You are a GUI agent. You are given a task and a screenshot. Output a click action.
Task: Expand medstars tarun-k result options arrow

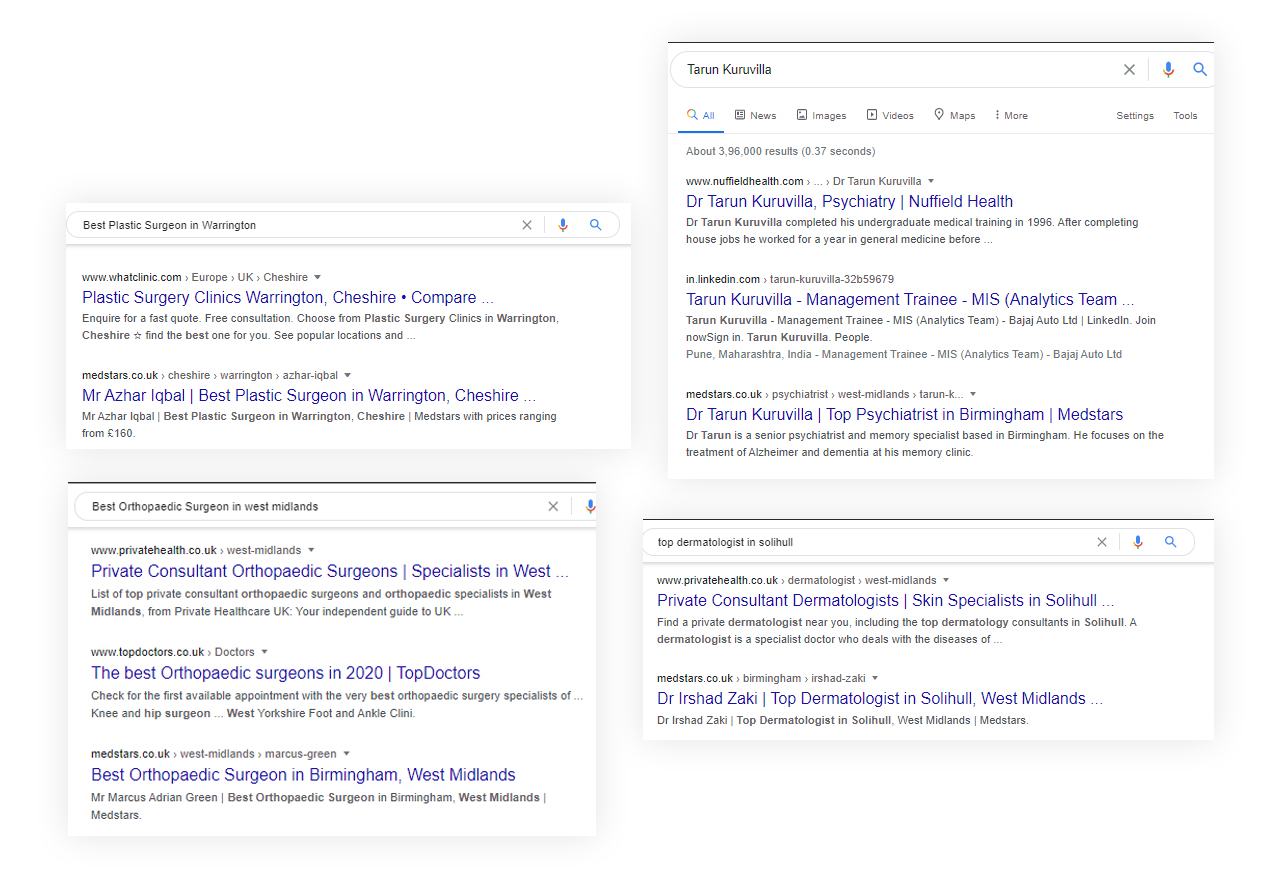tap(973, 394)
